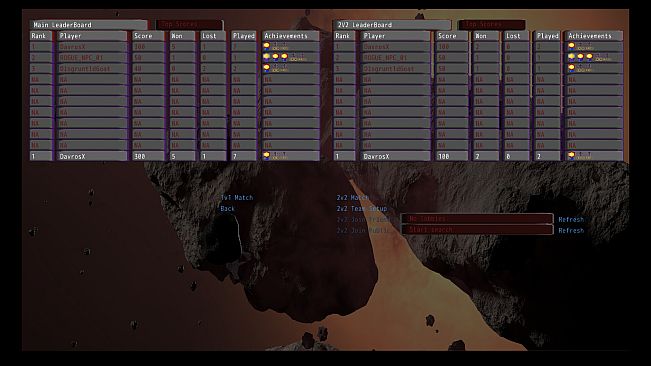Go Back from the leaderboard menu

227,208
